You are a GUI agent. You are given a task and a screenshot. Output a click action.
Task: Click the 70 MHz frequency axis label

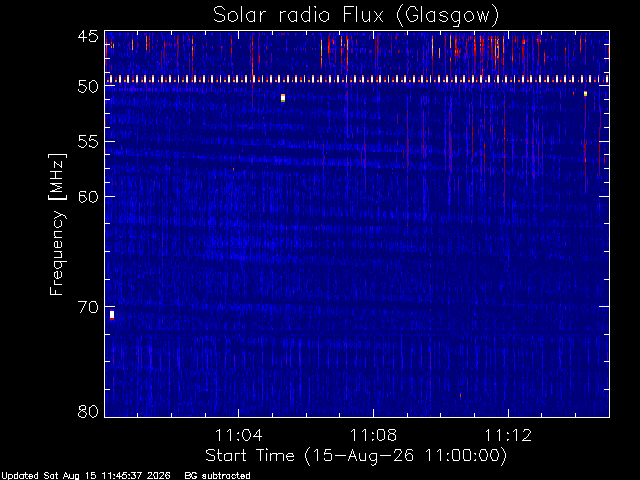tap(88, 307)
